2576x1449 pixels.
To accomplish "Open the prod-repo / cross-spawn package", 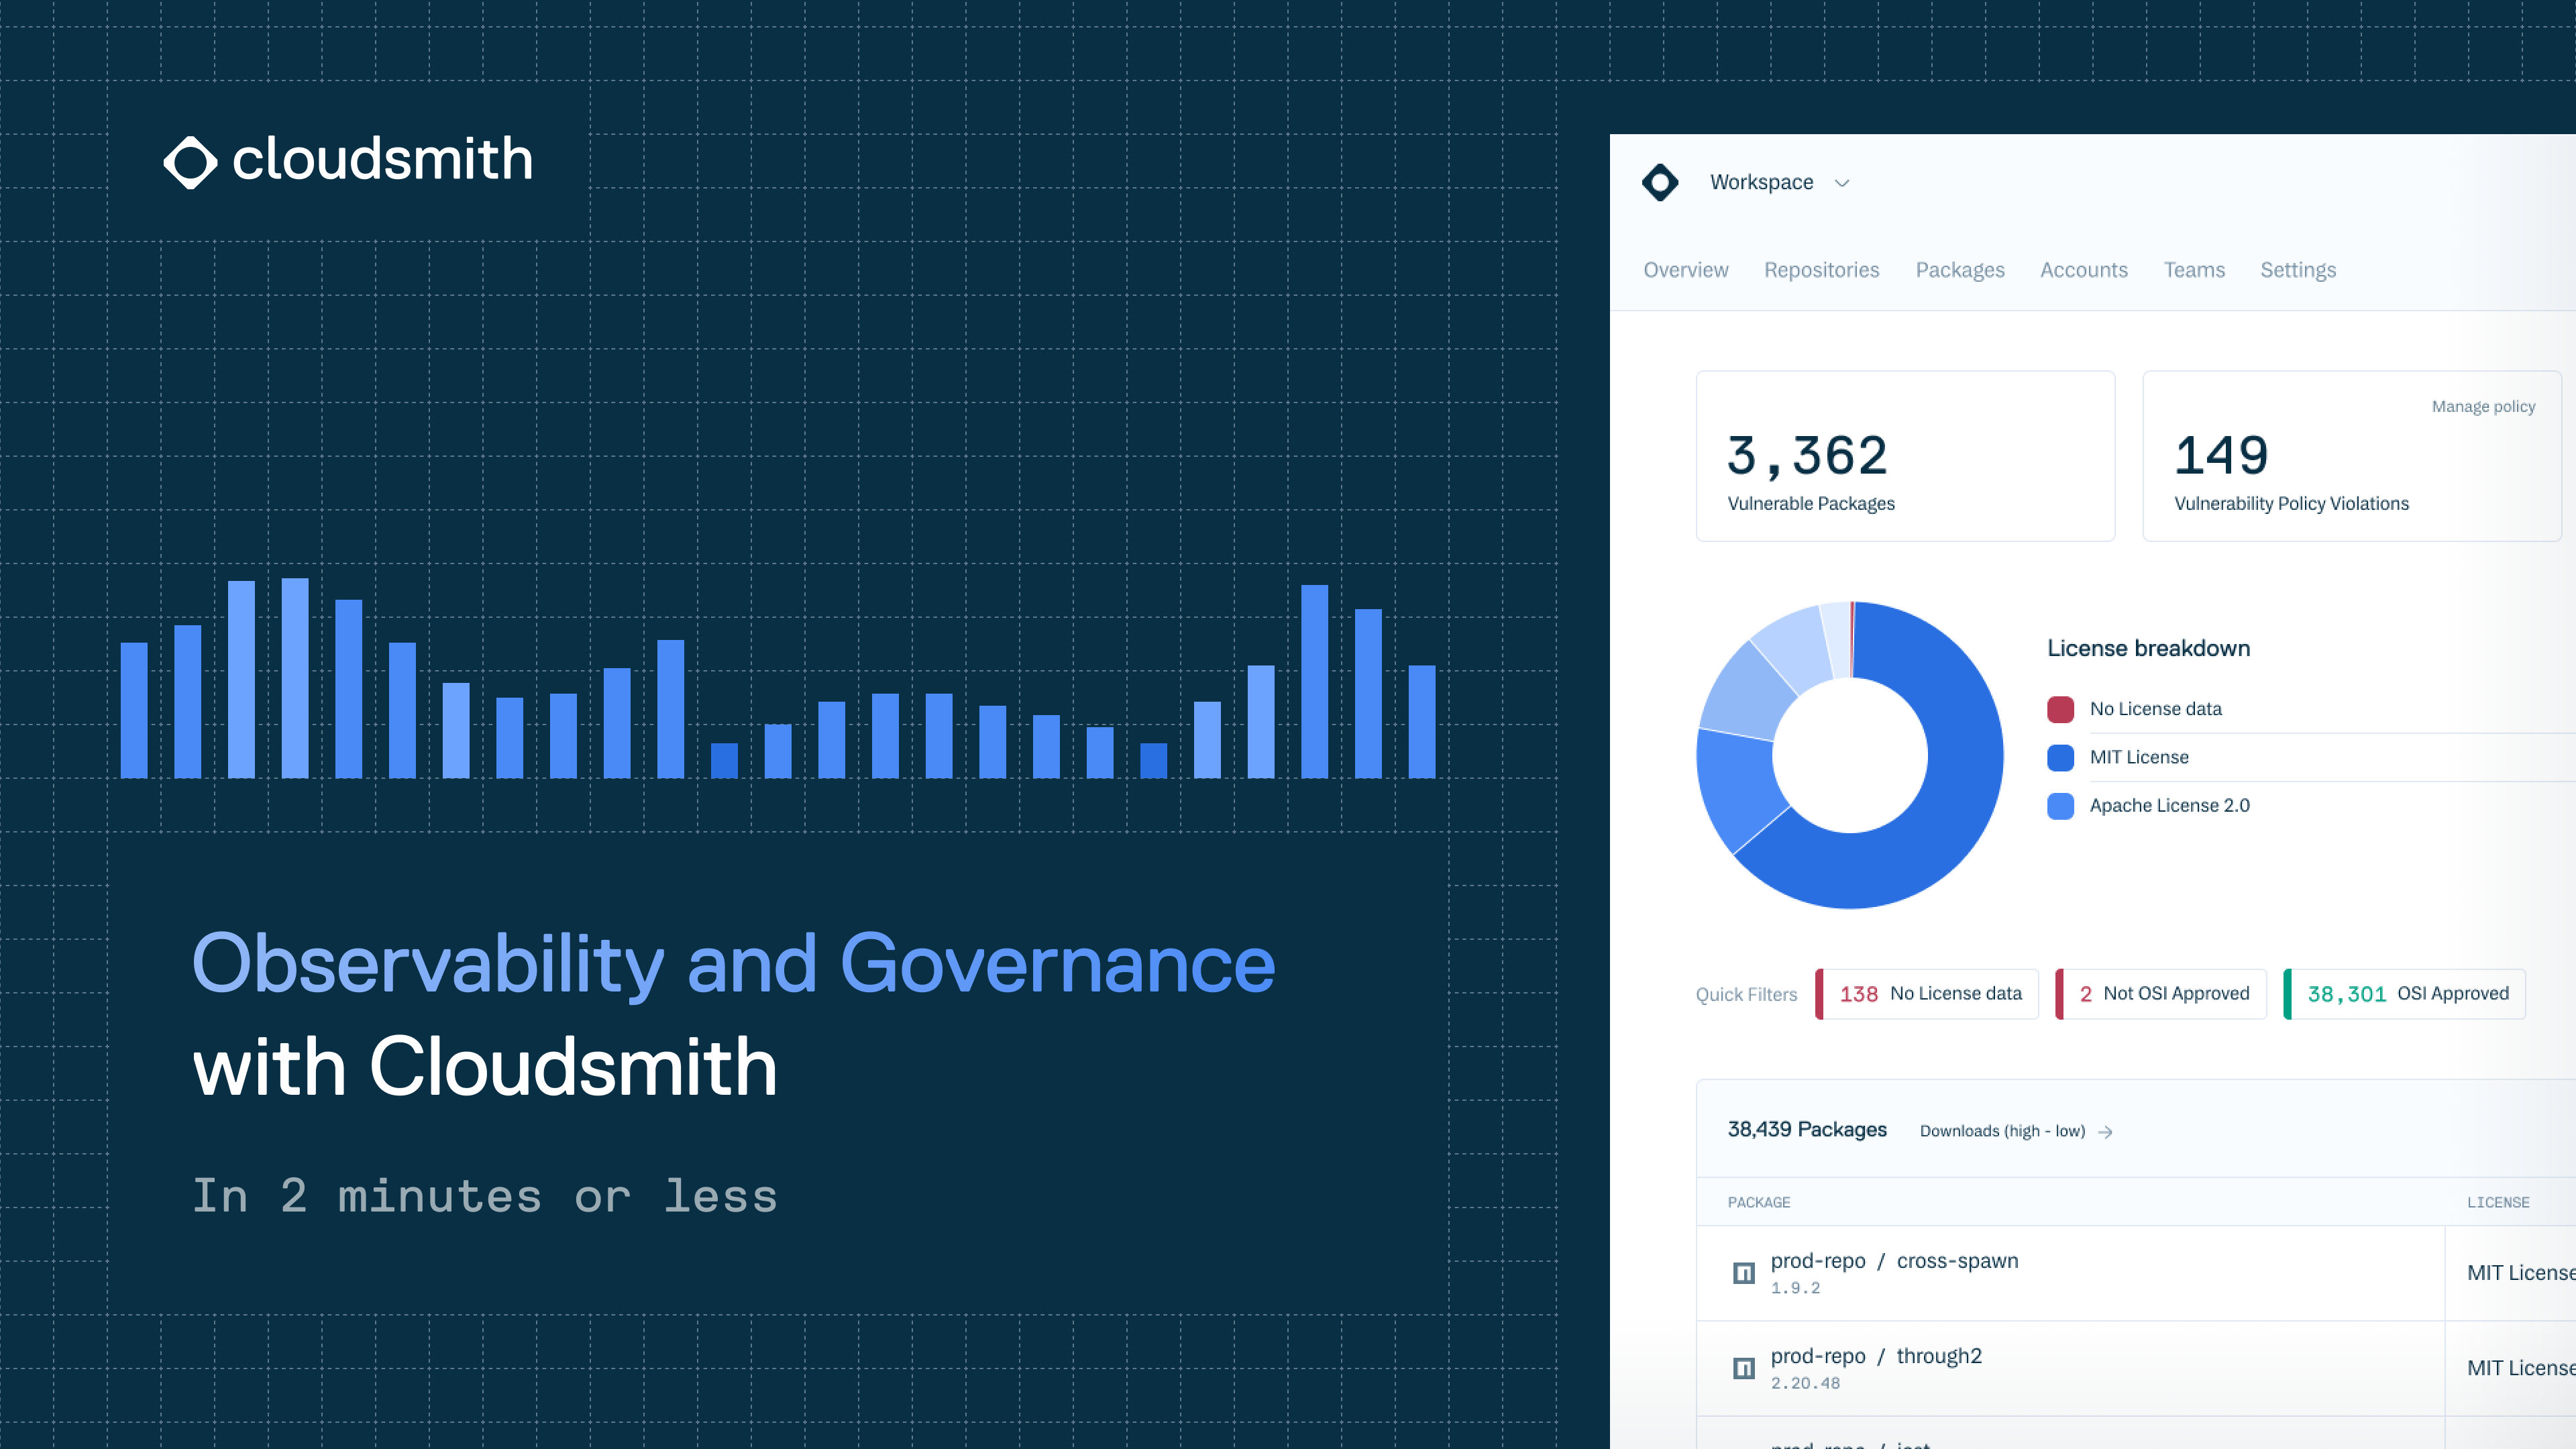I will click(1894, 1261).
